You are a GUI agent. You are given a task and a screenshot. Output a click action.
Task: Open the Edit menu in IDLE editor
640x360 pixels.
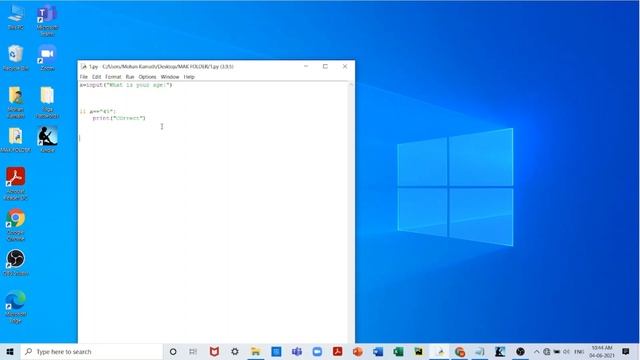pyautogui.click(x=96, y=77)
